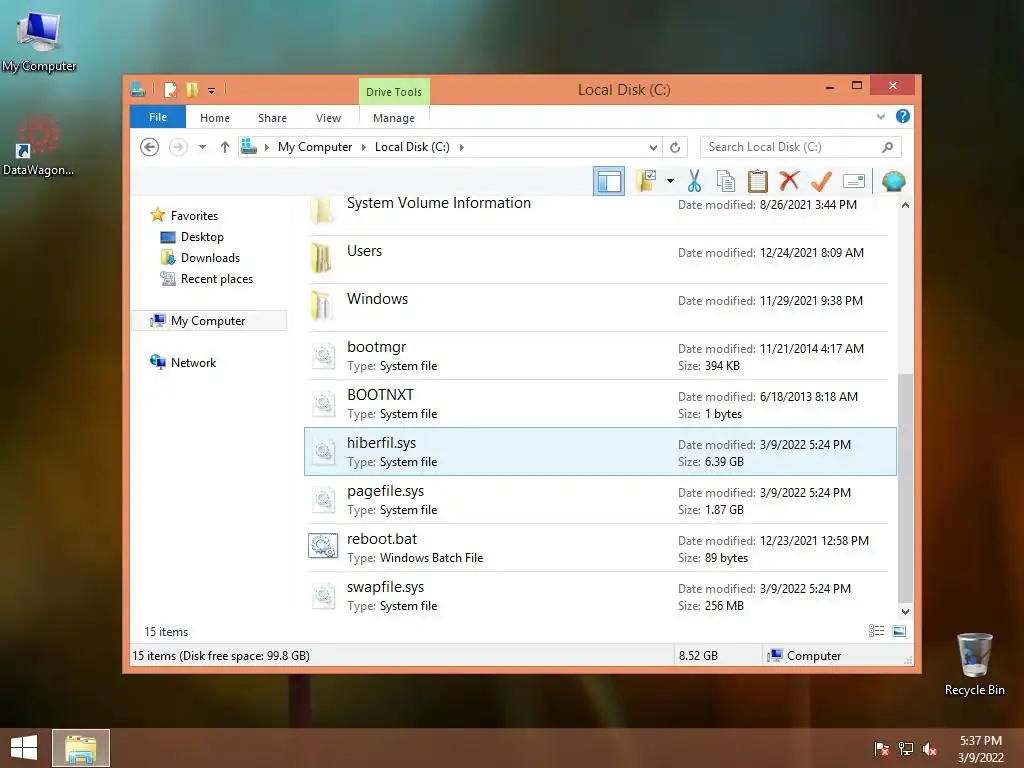Select the bootmgr file

point(600,355)
